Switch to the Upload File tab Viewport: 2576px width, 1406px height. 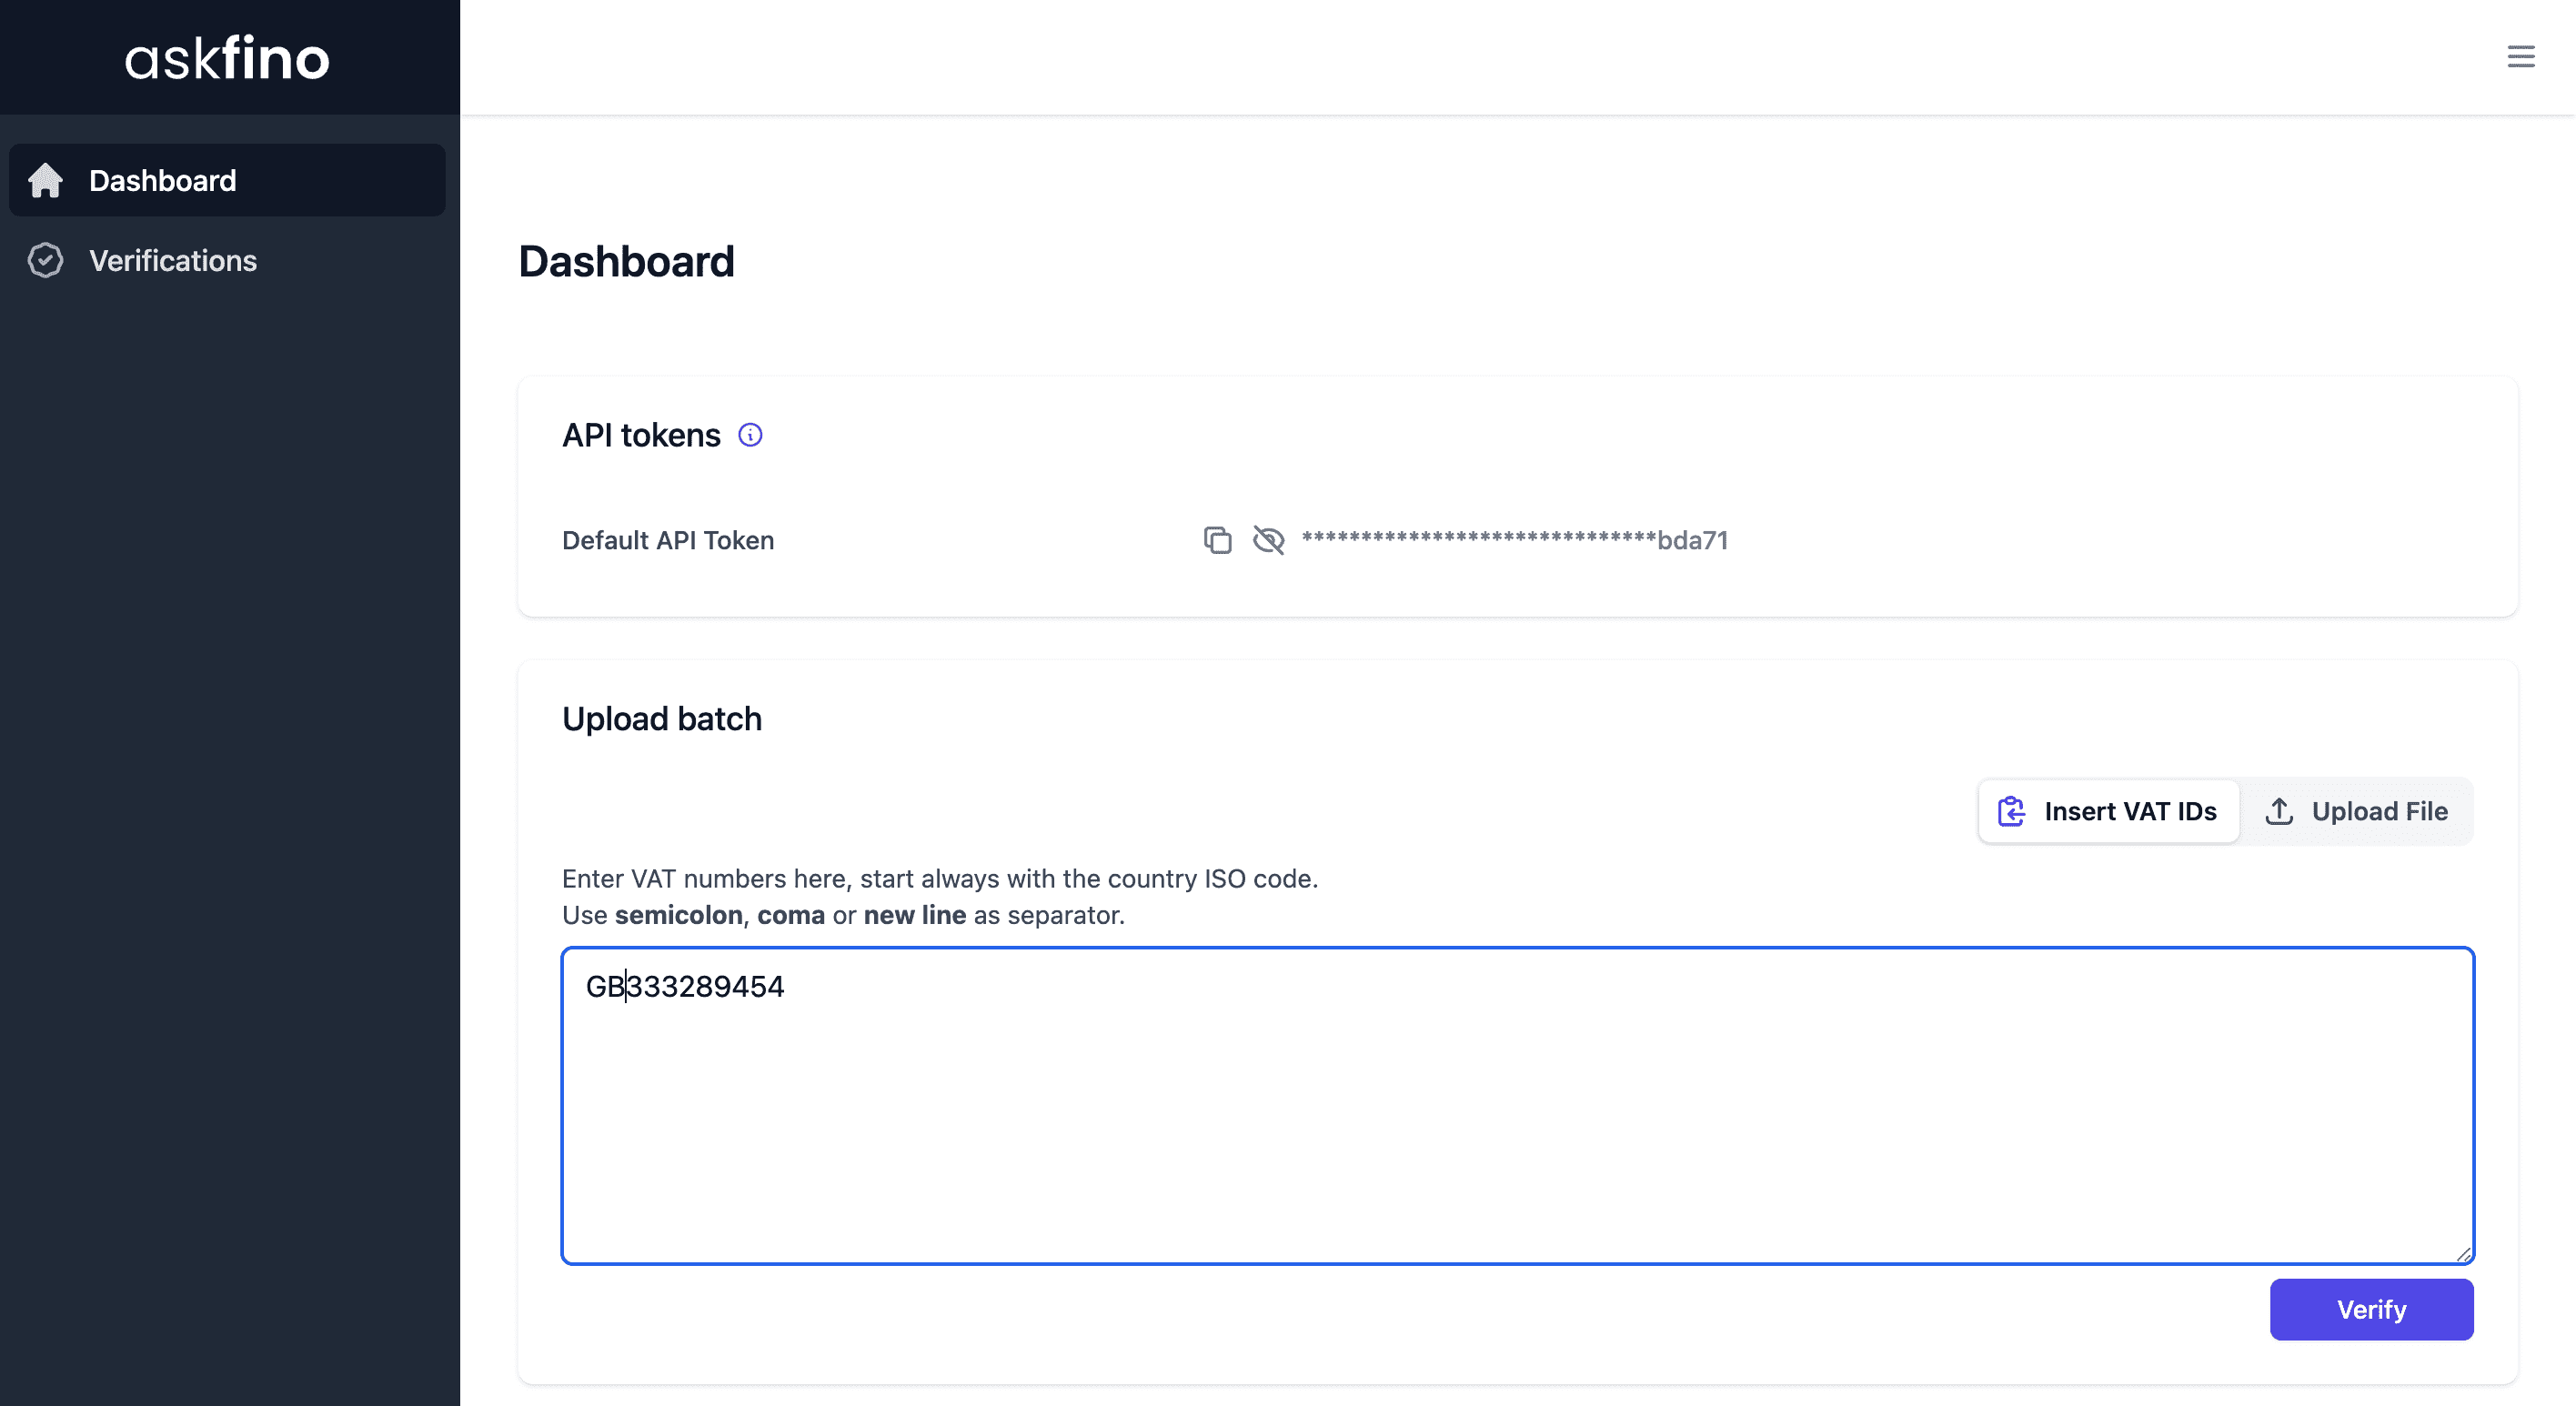[x=2357, y=811]
